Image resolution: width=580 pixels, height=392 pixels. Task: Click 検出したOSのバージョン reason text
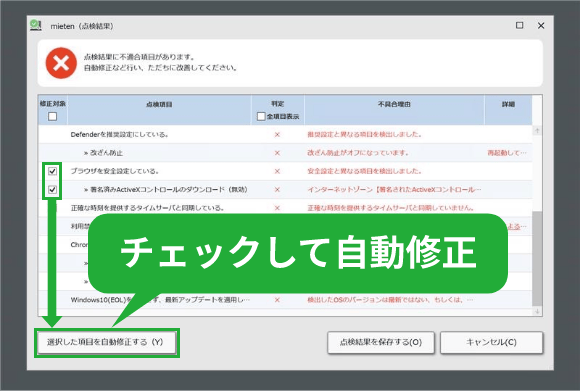tap(390, 300)
